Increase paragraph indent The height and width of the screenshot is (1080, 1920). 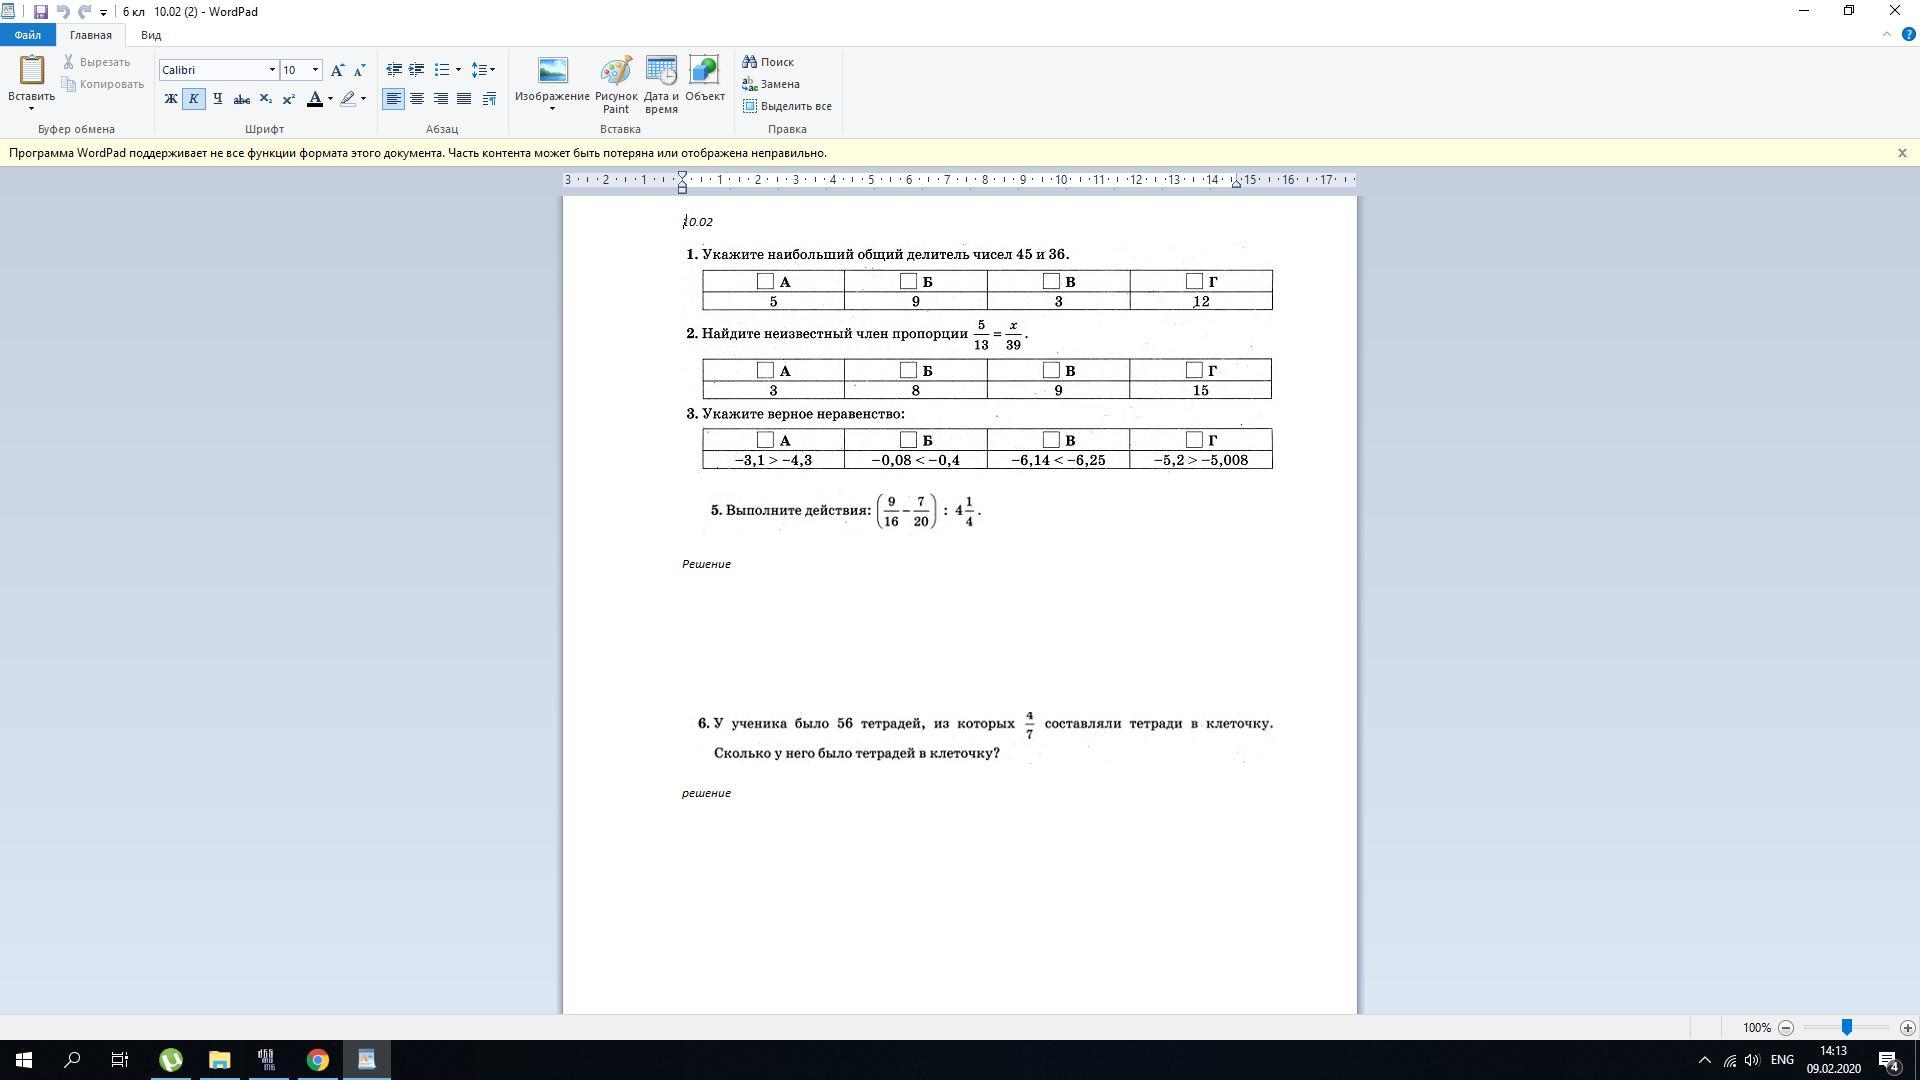click(x=417, y=70)
